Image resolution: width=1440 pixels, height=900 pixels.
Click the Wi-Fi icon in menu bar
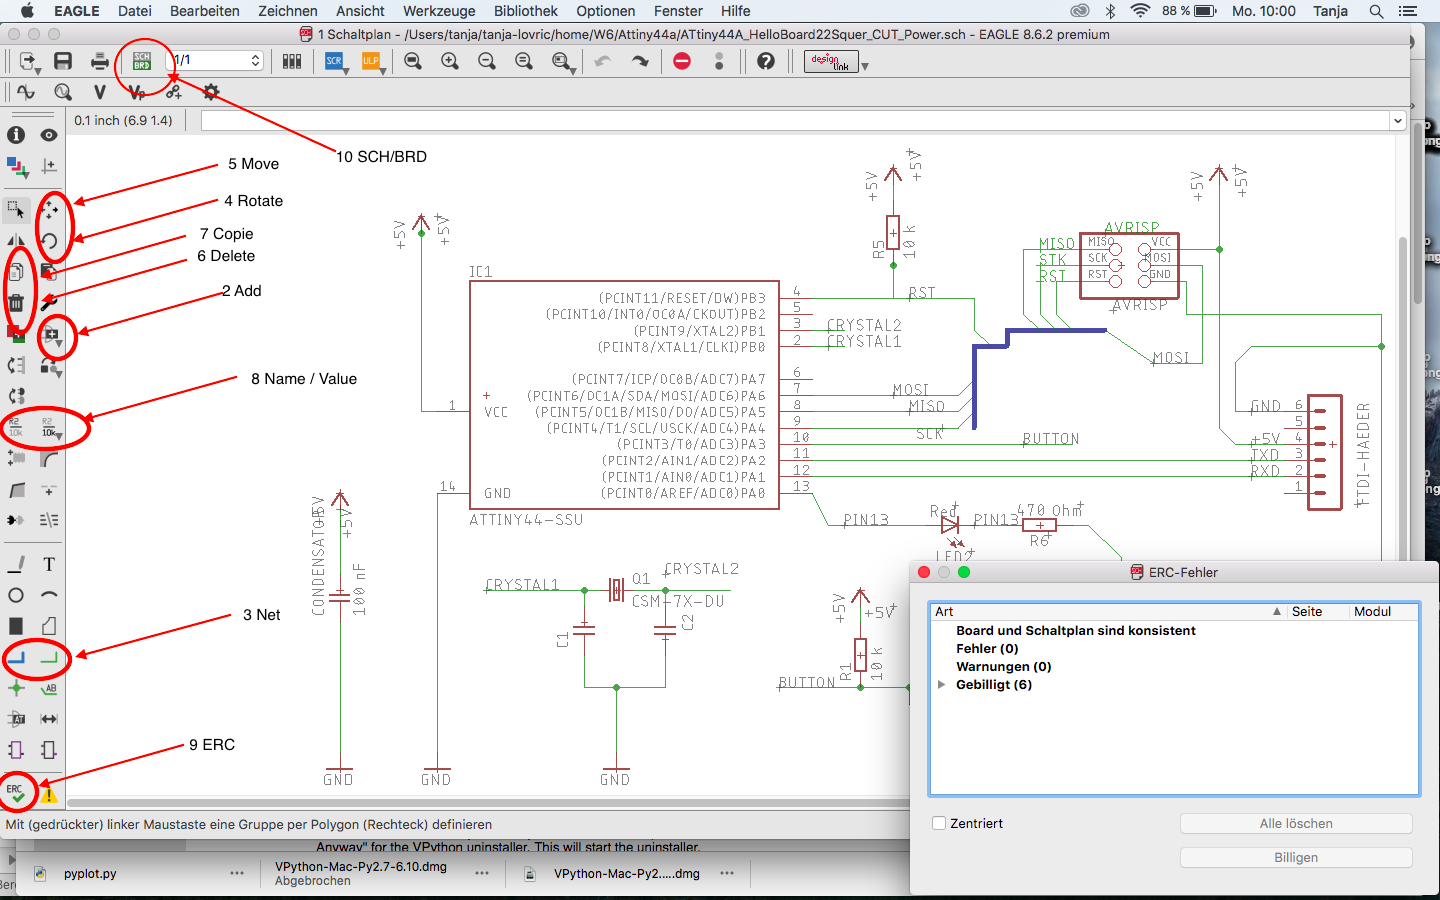pyautogui.click(x=1140, y=11)
